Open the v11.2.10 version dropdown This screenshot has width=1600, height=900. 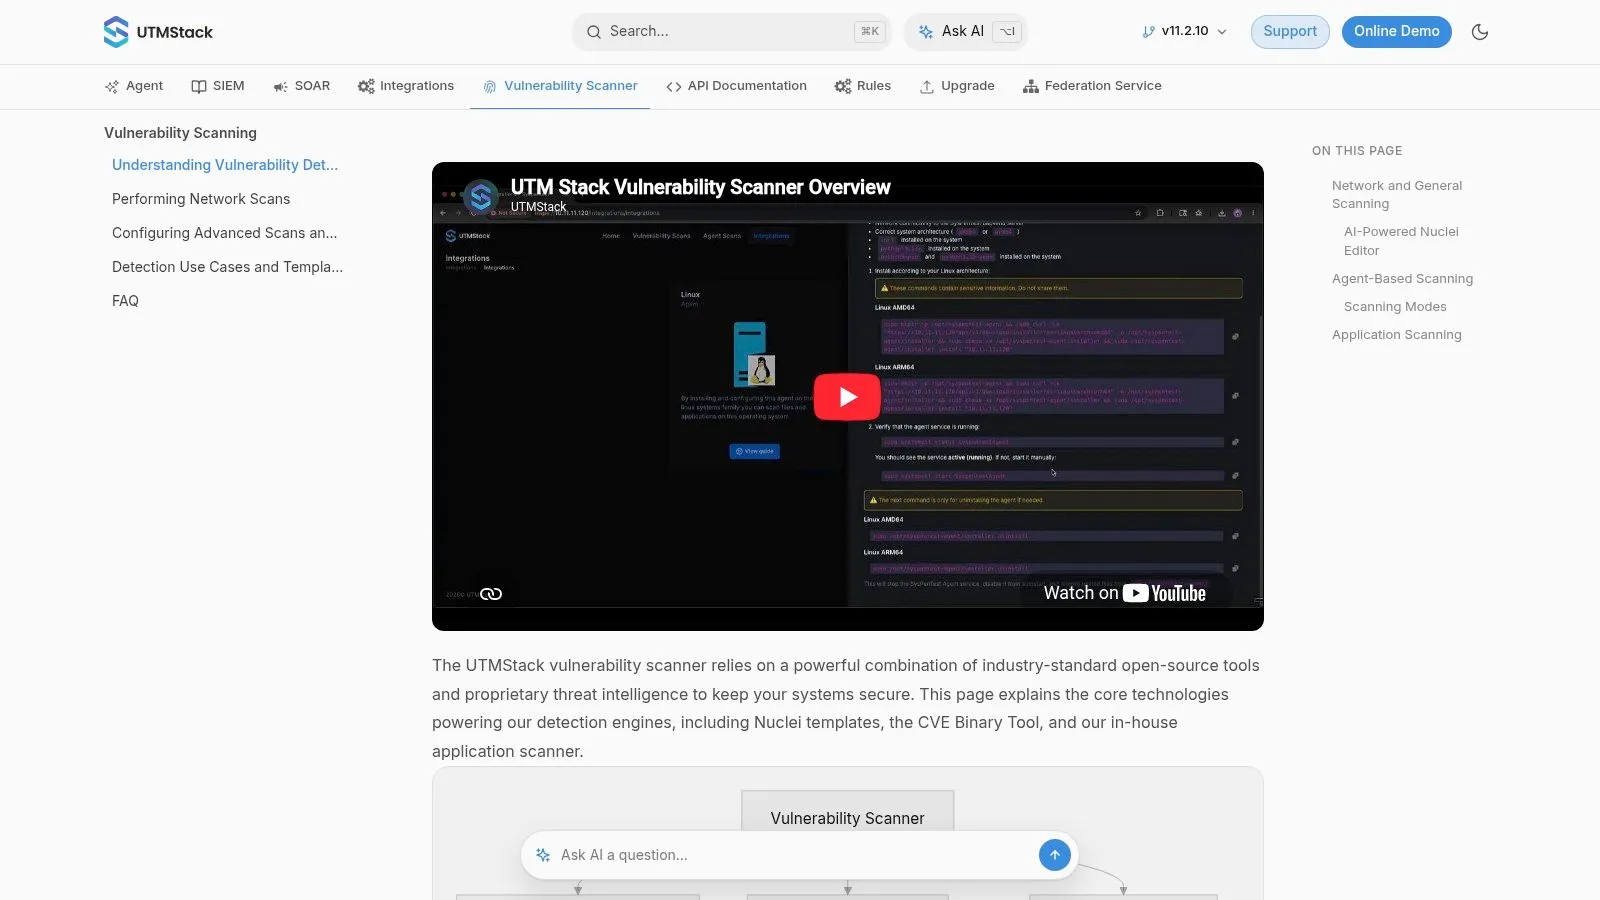[1184, 32]
